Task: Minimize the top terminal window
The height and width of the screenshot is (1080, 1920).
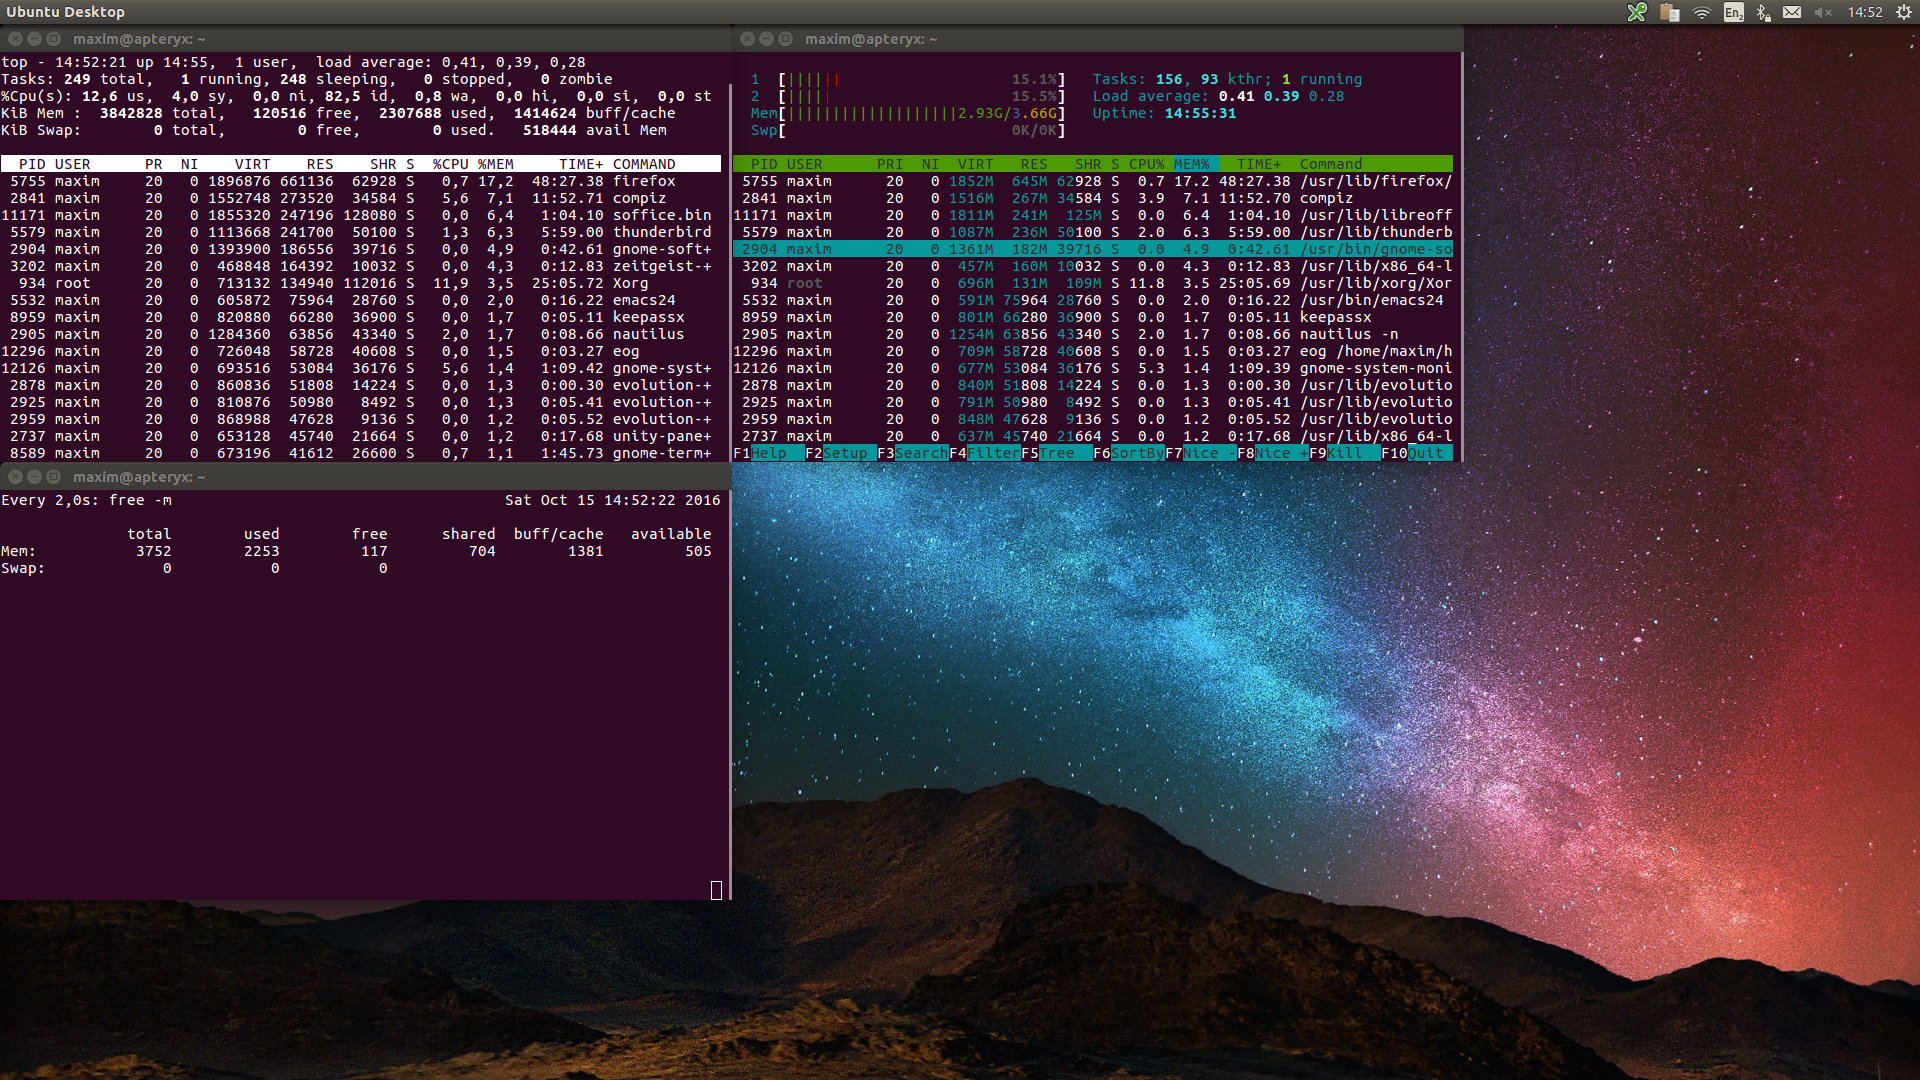Action: 34,39
